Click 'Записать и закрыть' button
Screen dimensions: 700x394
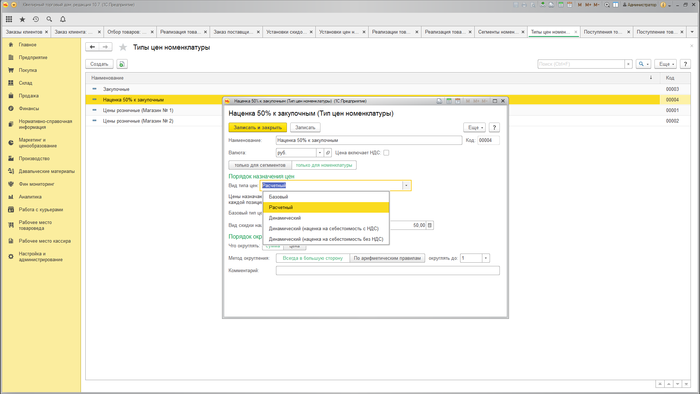[x=258, y=128]
